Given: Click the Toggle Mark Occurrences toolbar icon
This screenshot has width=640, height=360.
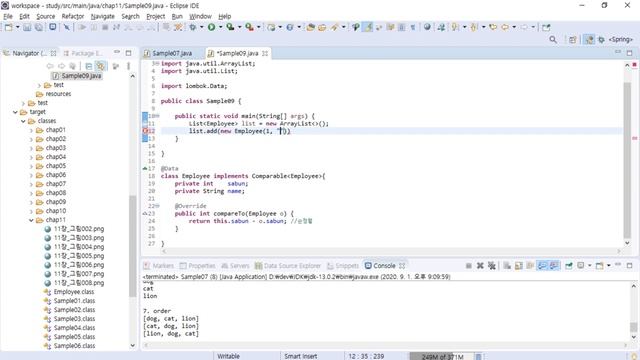Looking at the screenshot, I should coord(368,27).
